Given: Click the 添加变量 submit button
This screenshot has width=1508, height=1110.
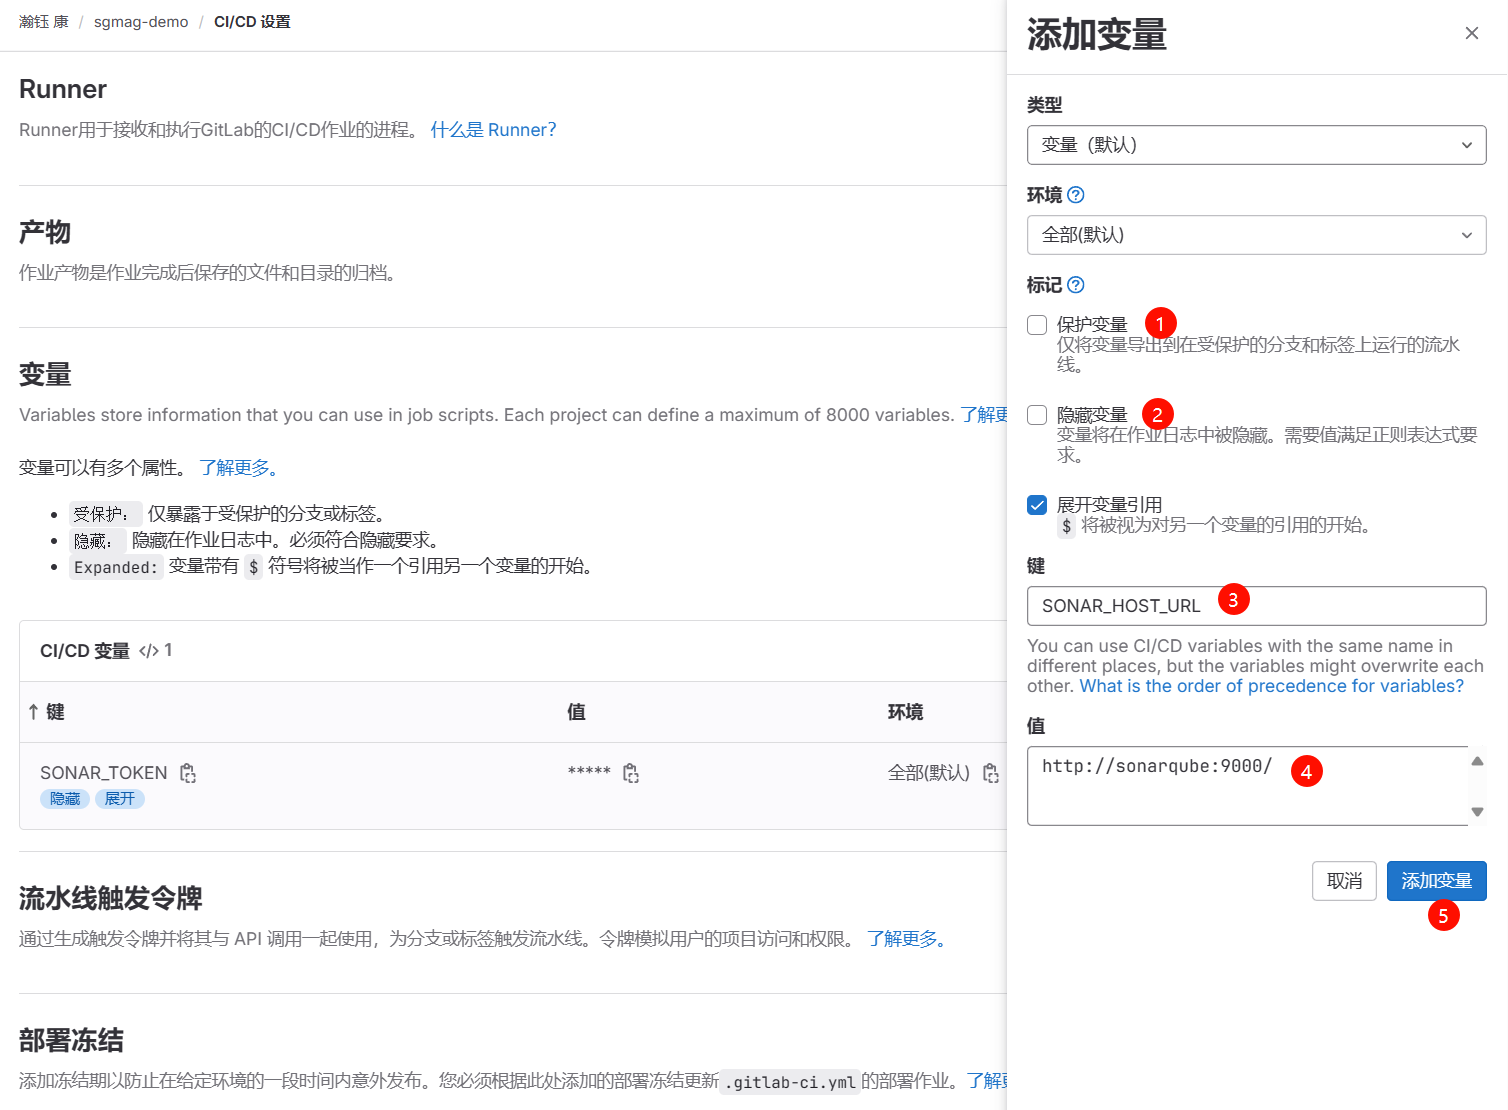Looking at the screenshot, I should [x=1436, y=881].
